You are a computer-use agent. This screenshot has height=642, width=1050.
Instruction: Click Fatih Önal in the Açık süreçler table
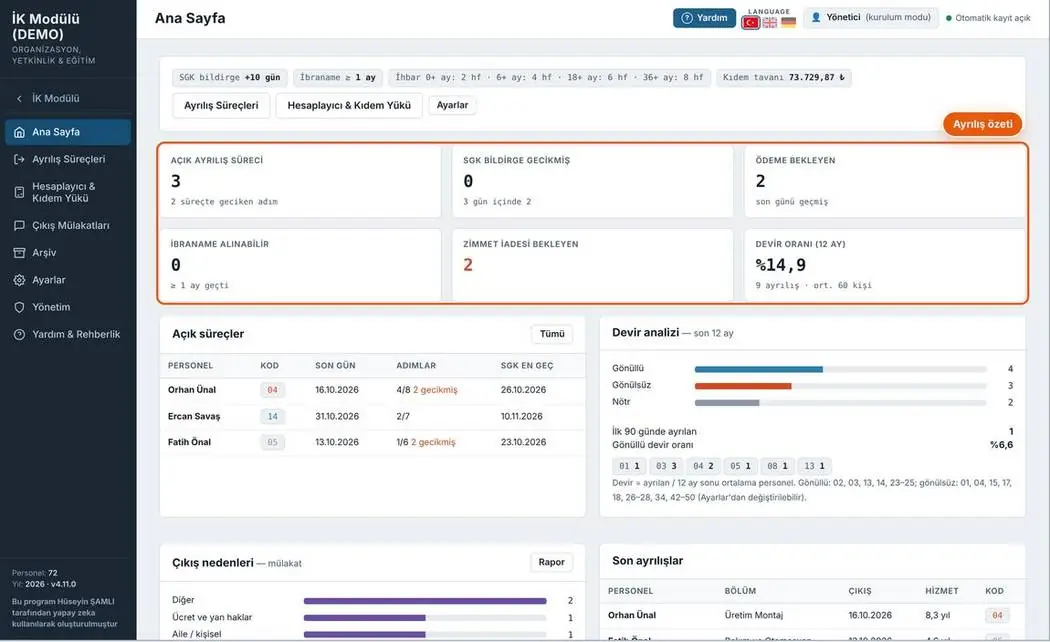(x=189, y=442)
